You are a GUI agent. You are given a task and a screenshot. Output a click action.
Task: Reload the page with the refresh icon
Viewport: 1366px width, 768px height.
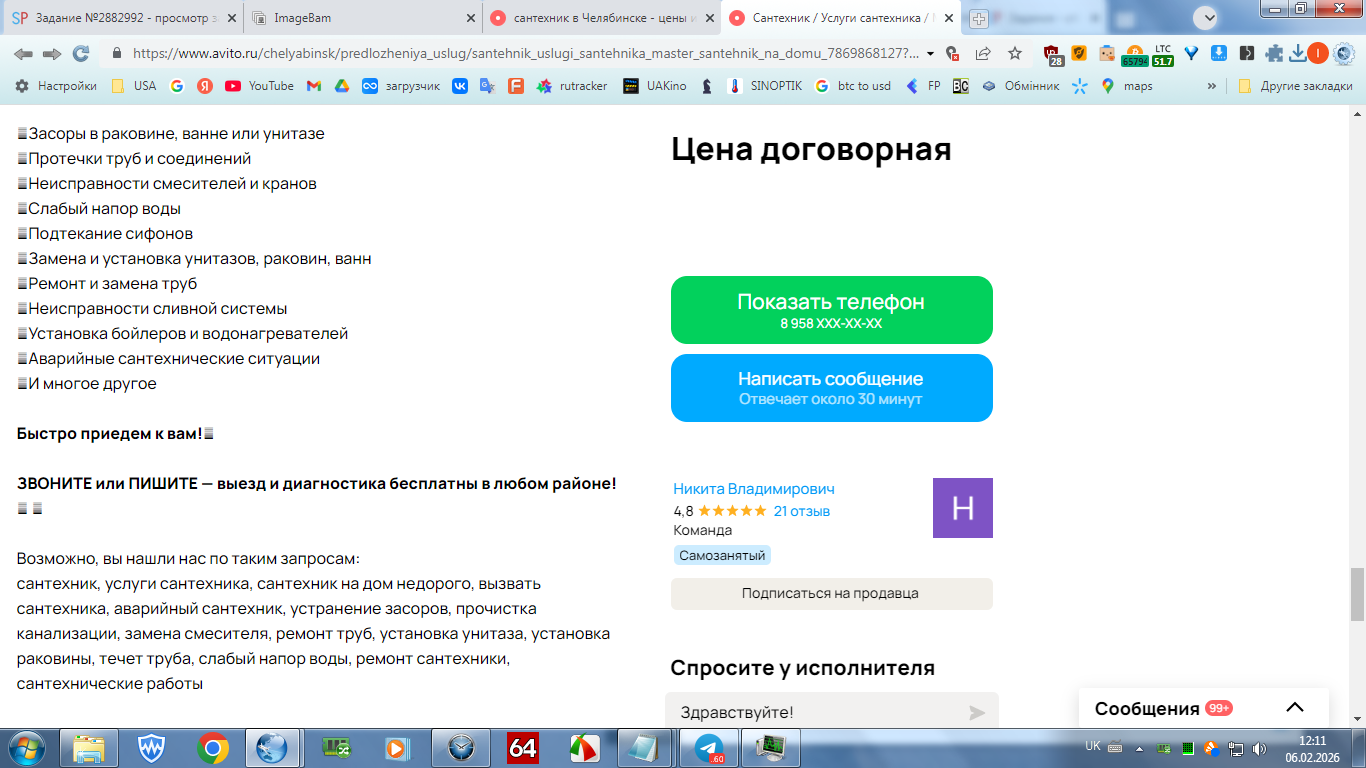(81, 54)
